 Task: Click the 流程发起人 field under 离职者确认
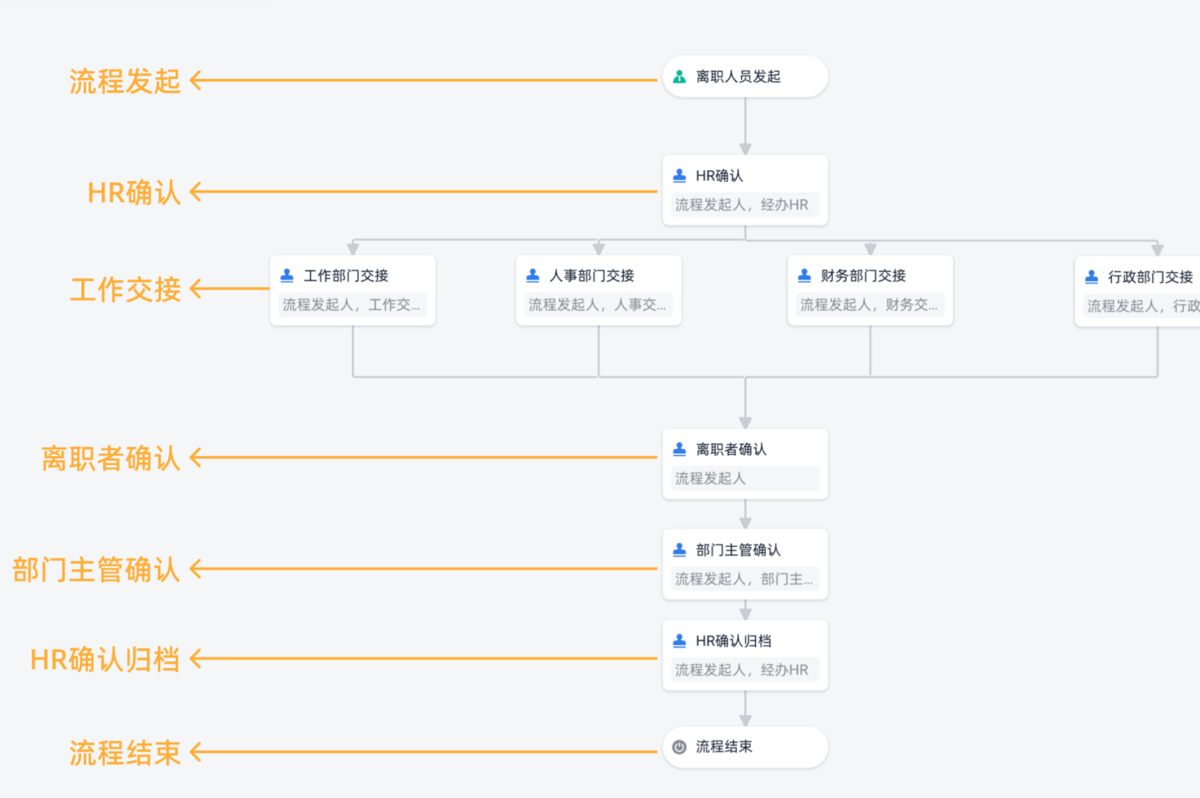(745, 478)
